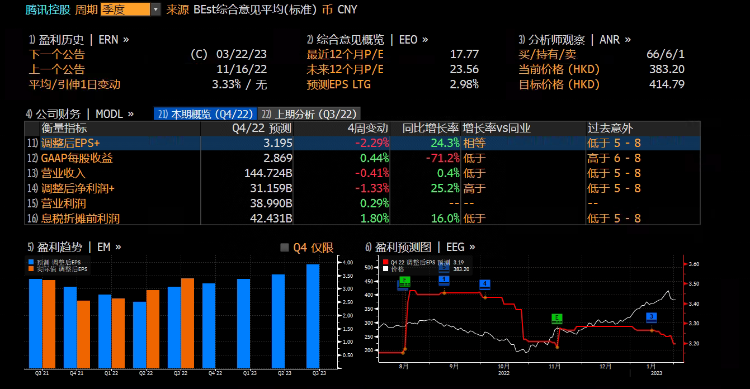Switch to the 上期分析 (Q3/22) tab
This screenshot has width=750, height=389.
tap(309, 114)
